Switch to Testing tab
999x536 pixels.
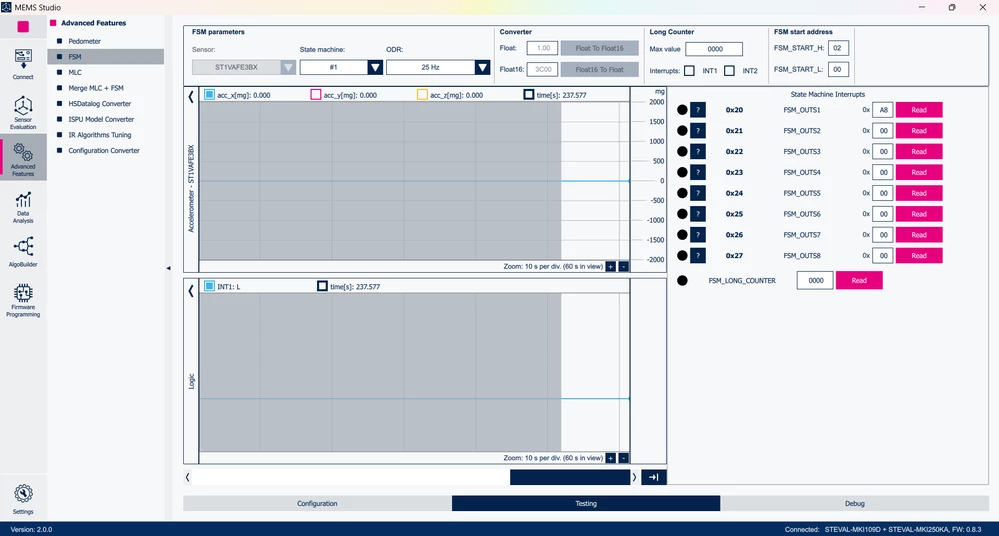pyautogui.click(x=586, y=503)
